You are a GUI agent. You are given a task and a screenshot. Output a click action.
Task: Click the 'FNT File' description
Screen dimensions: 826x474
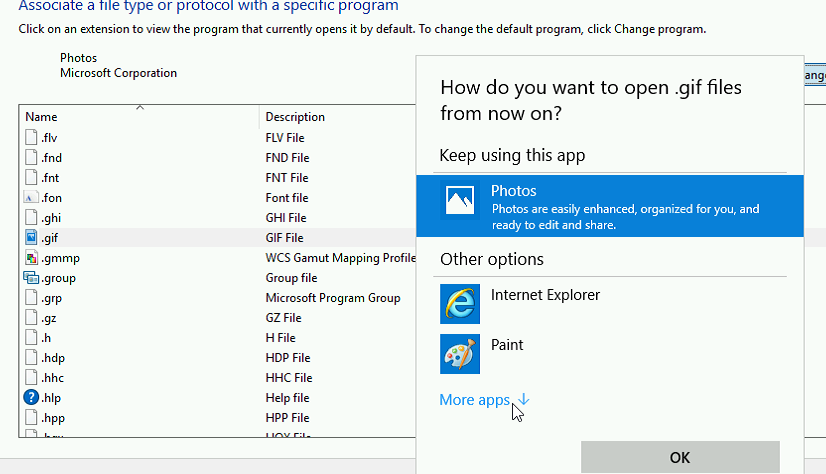[287, 177]
